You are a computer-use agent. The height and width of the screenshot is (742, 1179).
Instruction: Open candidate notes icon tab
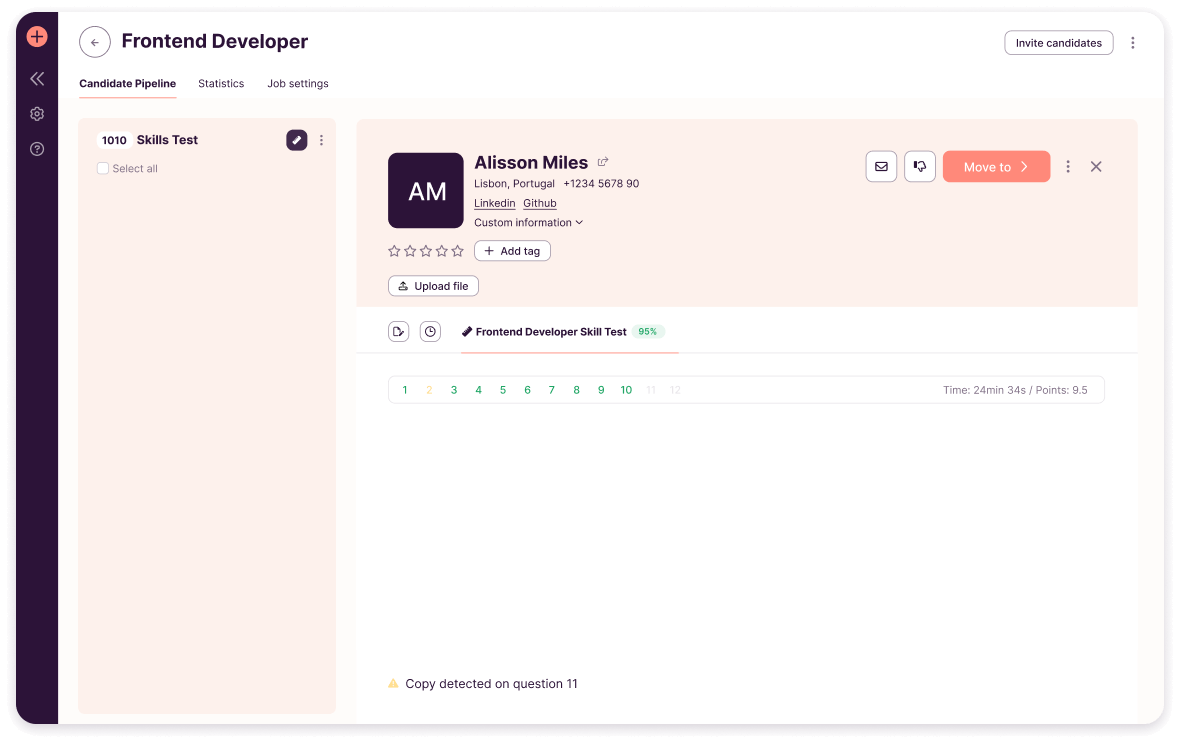pos(398,332)
